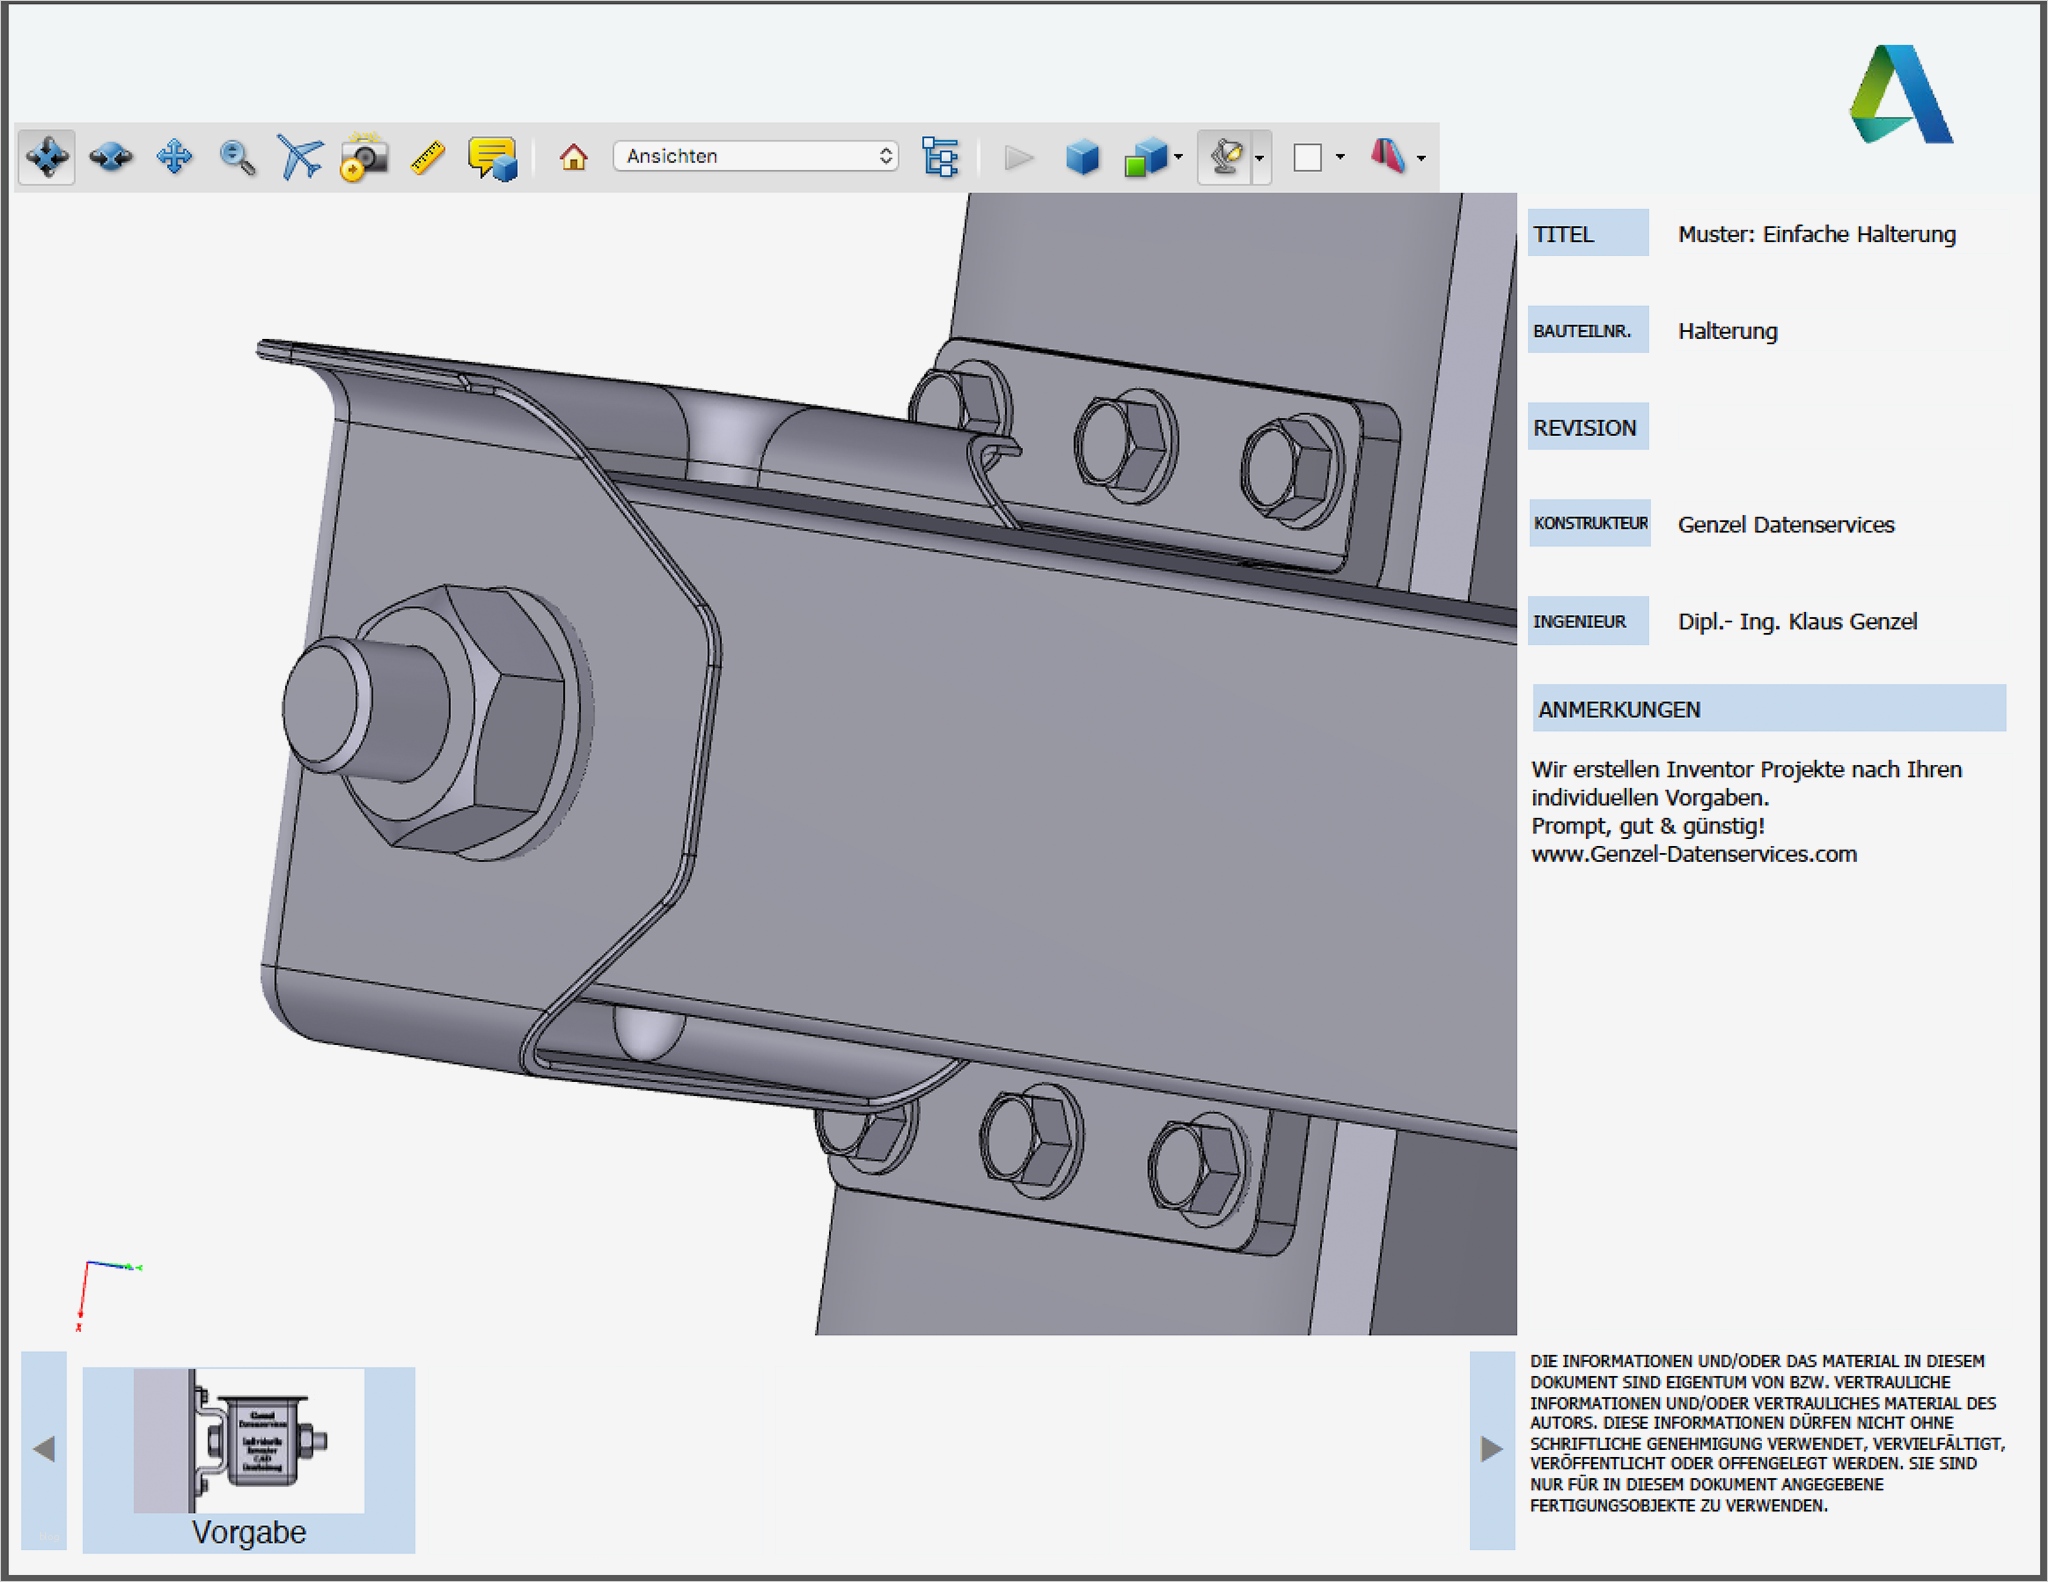Toggle the lighting lamp button
2048x1582 pixels.
[1226, 157]
